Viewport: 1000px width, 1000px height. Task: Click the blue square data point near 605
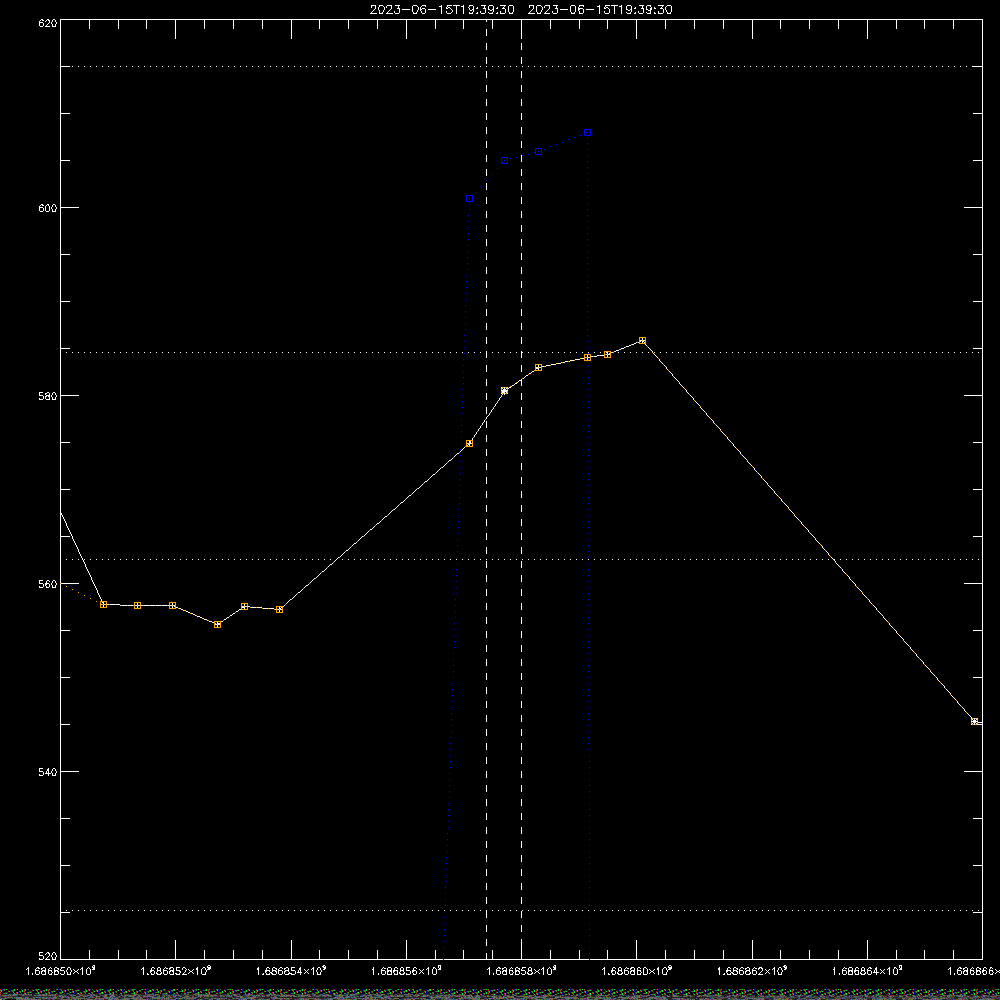504,161
